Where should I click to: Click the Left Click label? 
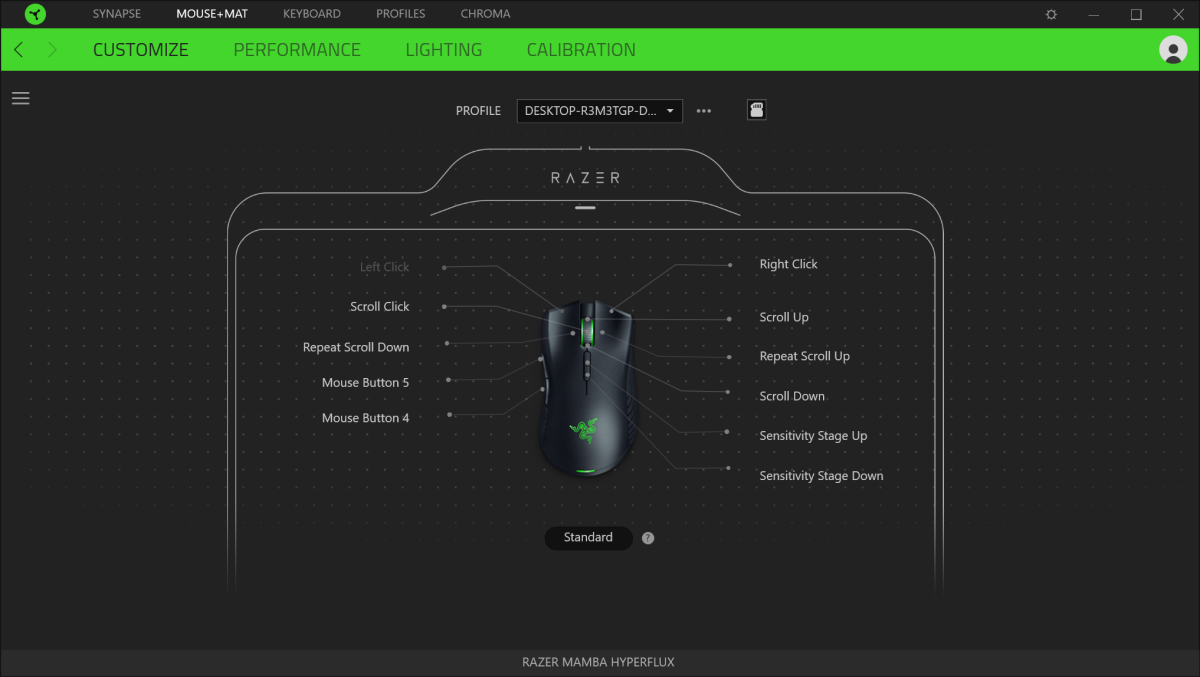tap(385, 268)
